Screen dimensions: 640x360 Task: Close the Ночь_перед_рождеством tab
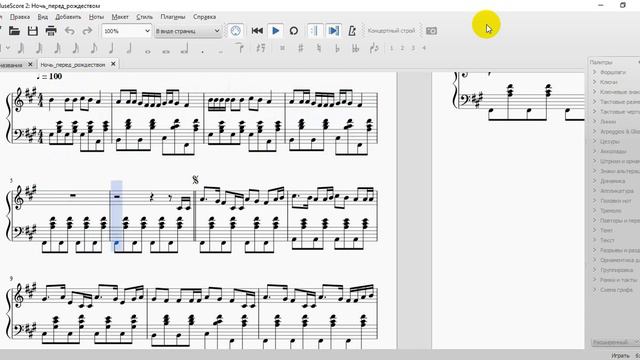(x=113, y=64)
